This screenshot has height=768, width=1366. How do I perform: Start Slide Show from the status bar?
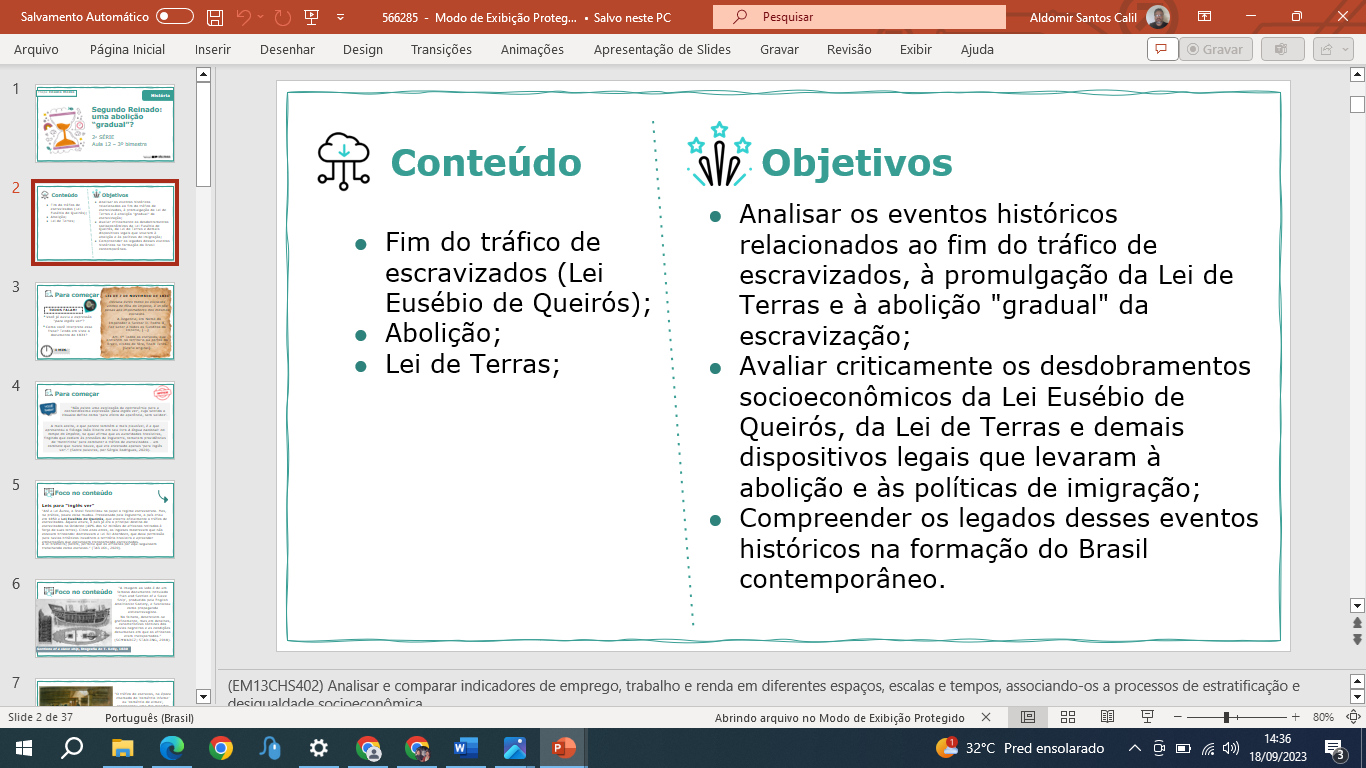coord(1147,717)
